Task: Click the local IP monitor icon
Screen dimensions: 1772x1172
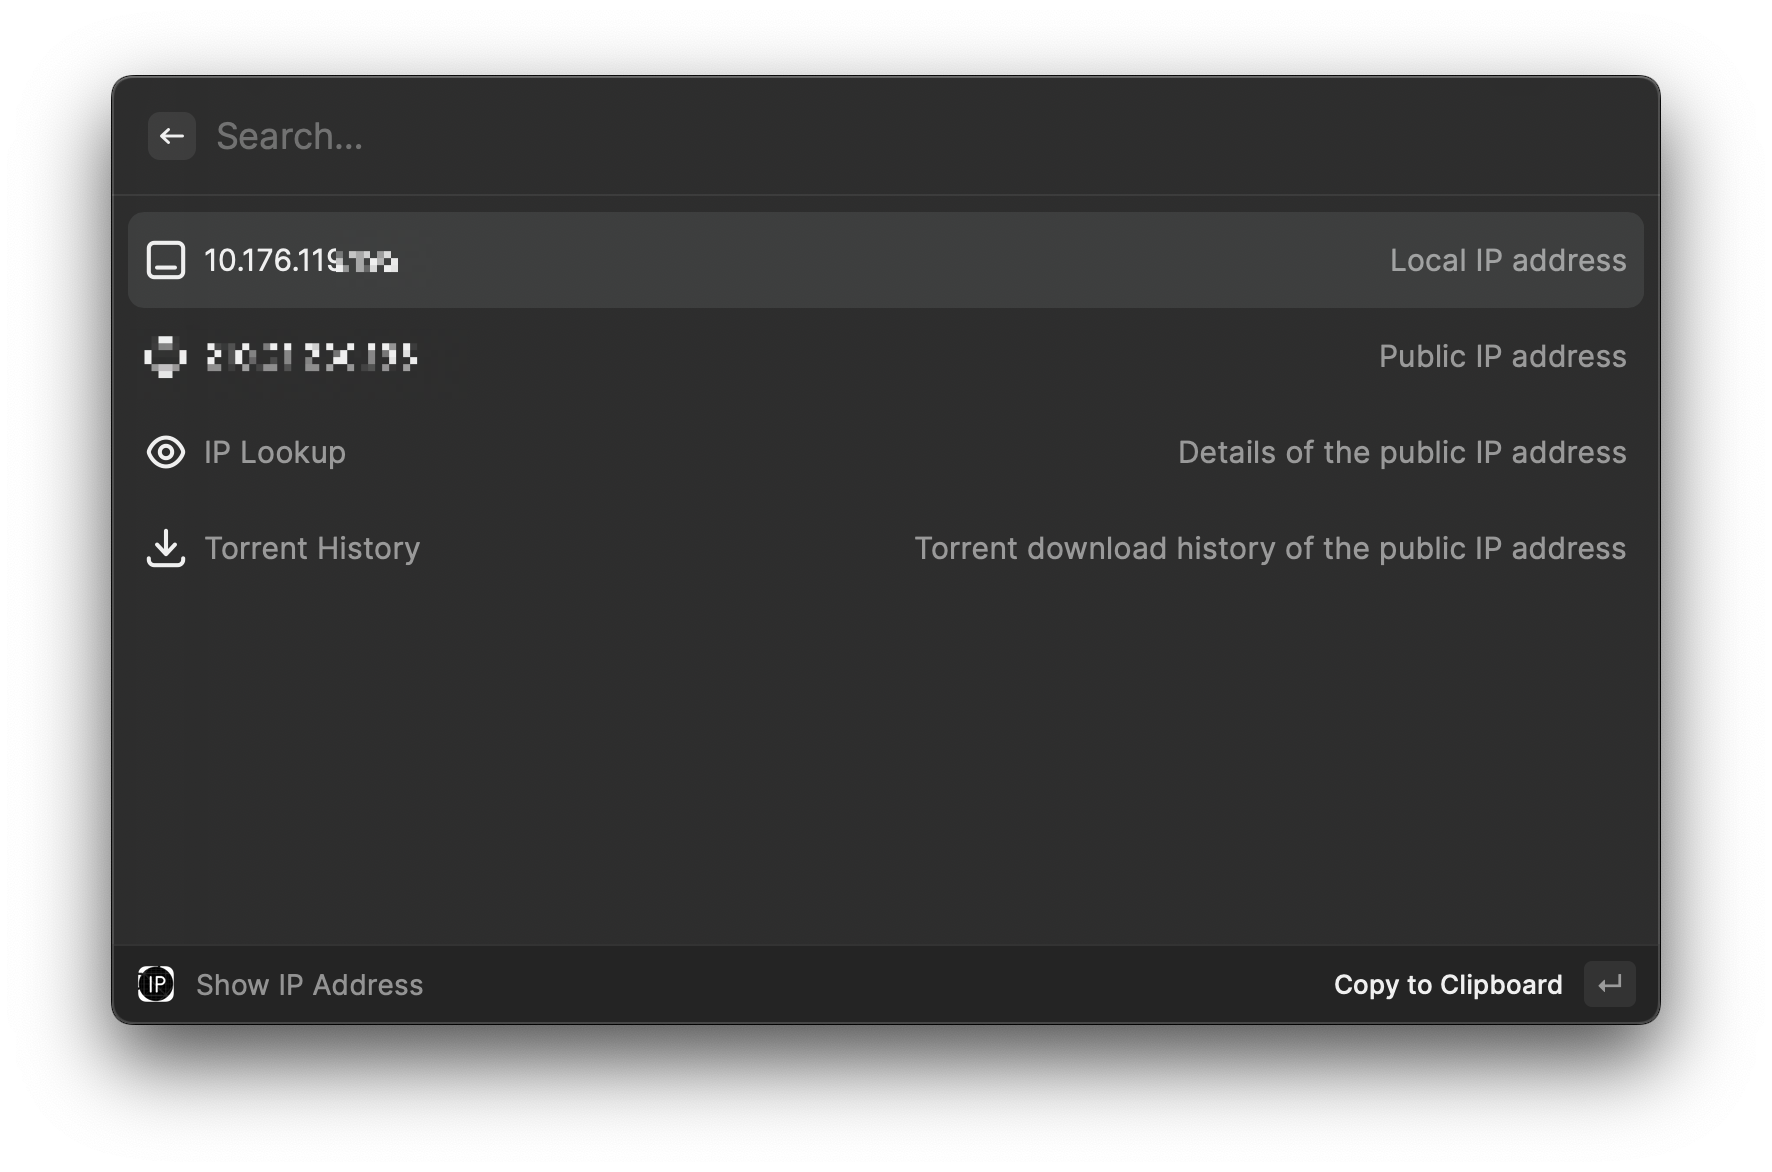Action: click(166, 260)
